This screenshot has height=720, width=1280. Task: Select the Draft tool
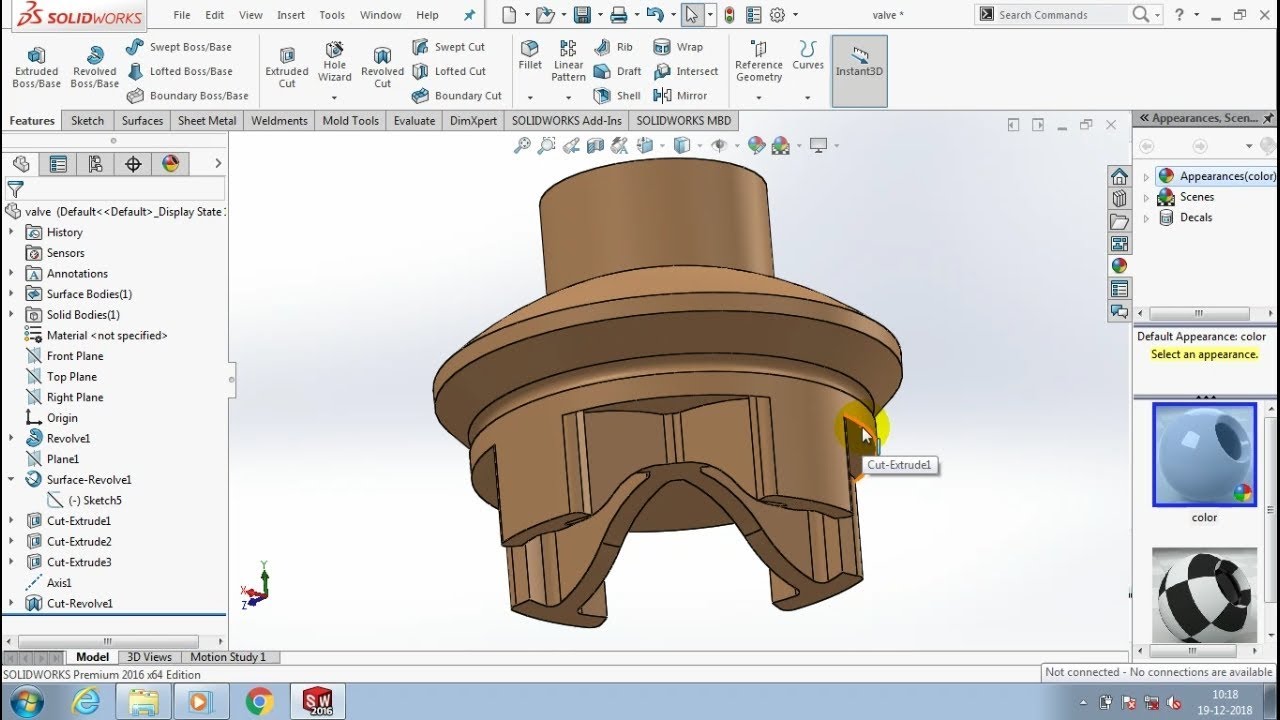pyautogui.click(x=618, y=71)
